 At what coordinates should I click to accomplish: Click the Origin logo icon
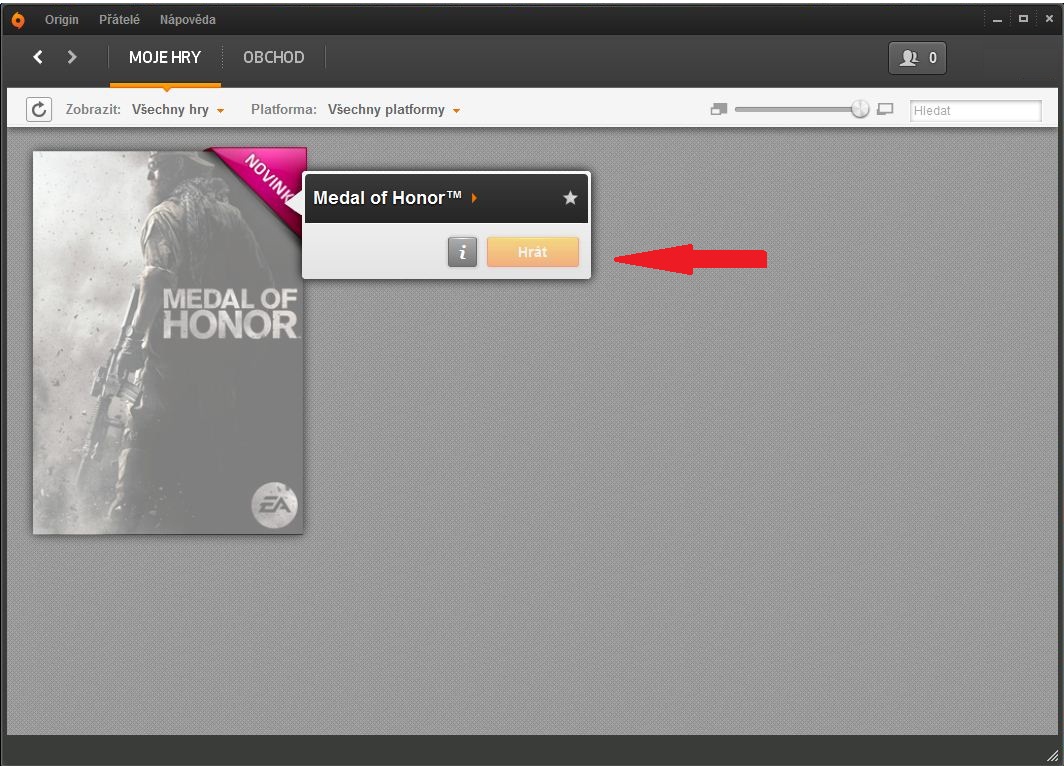(x=18, y=20)
